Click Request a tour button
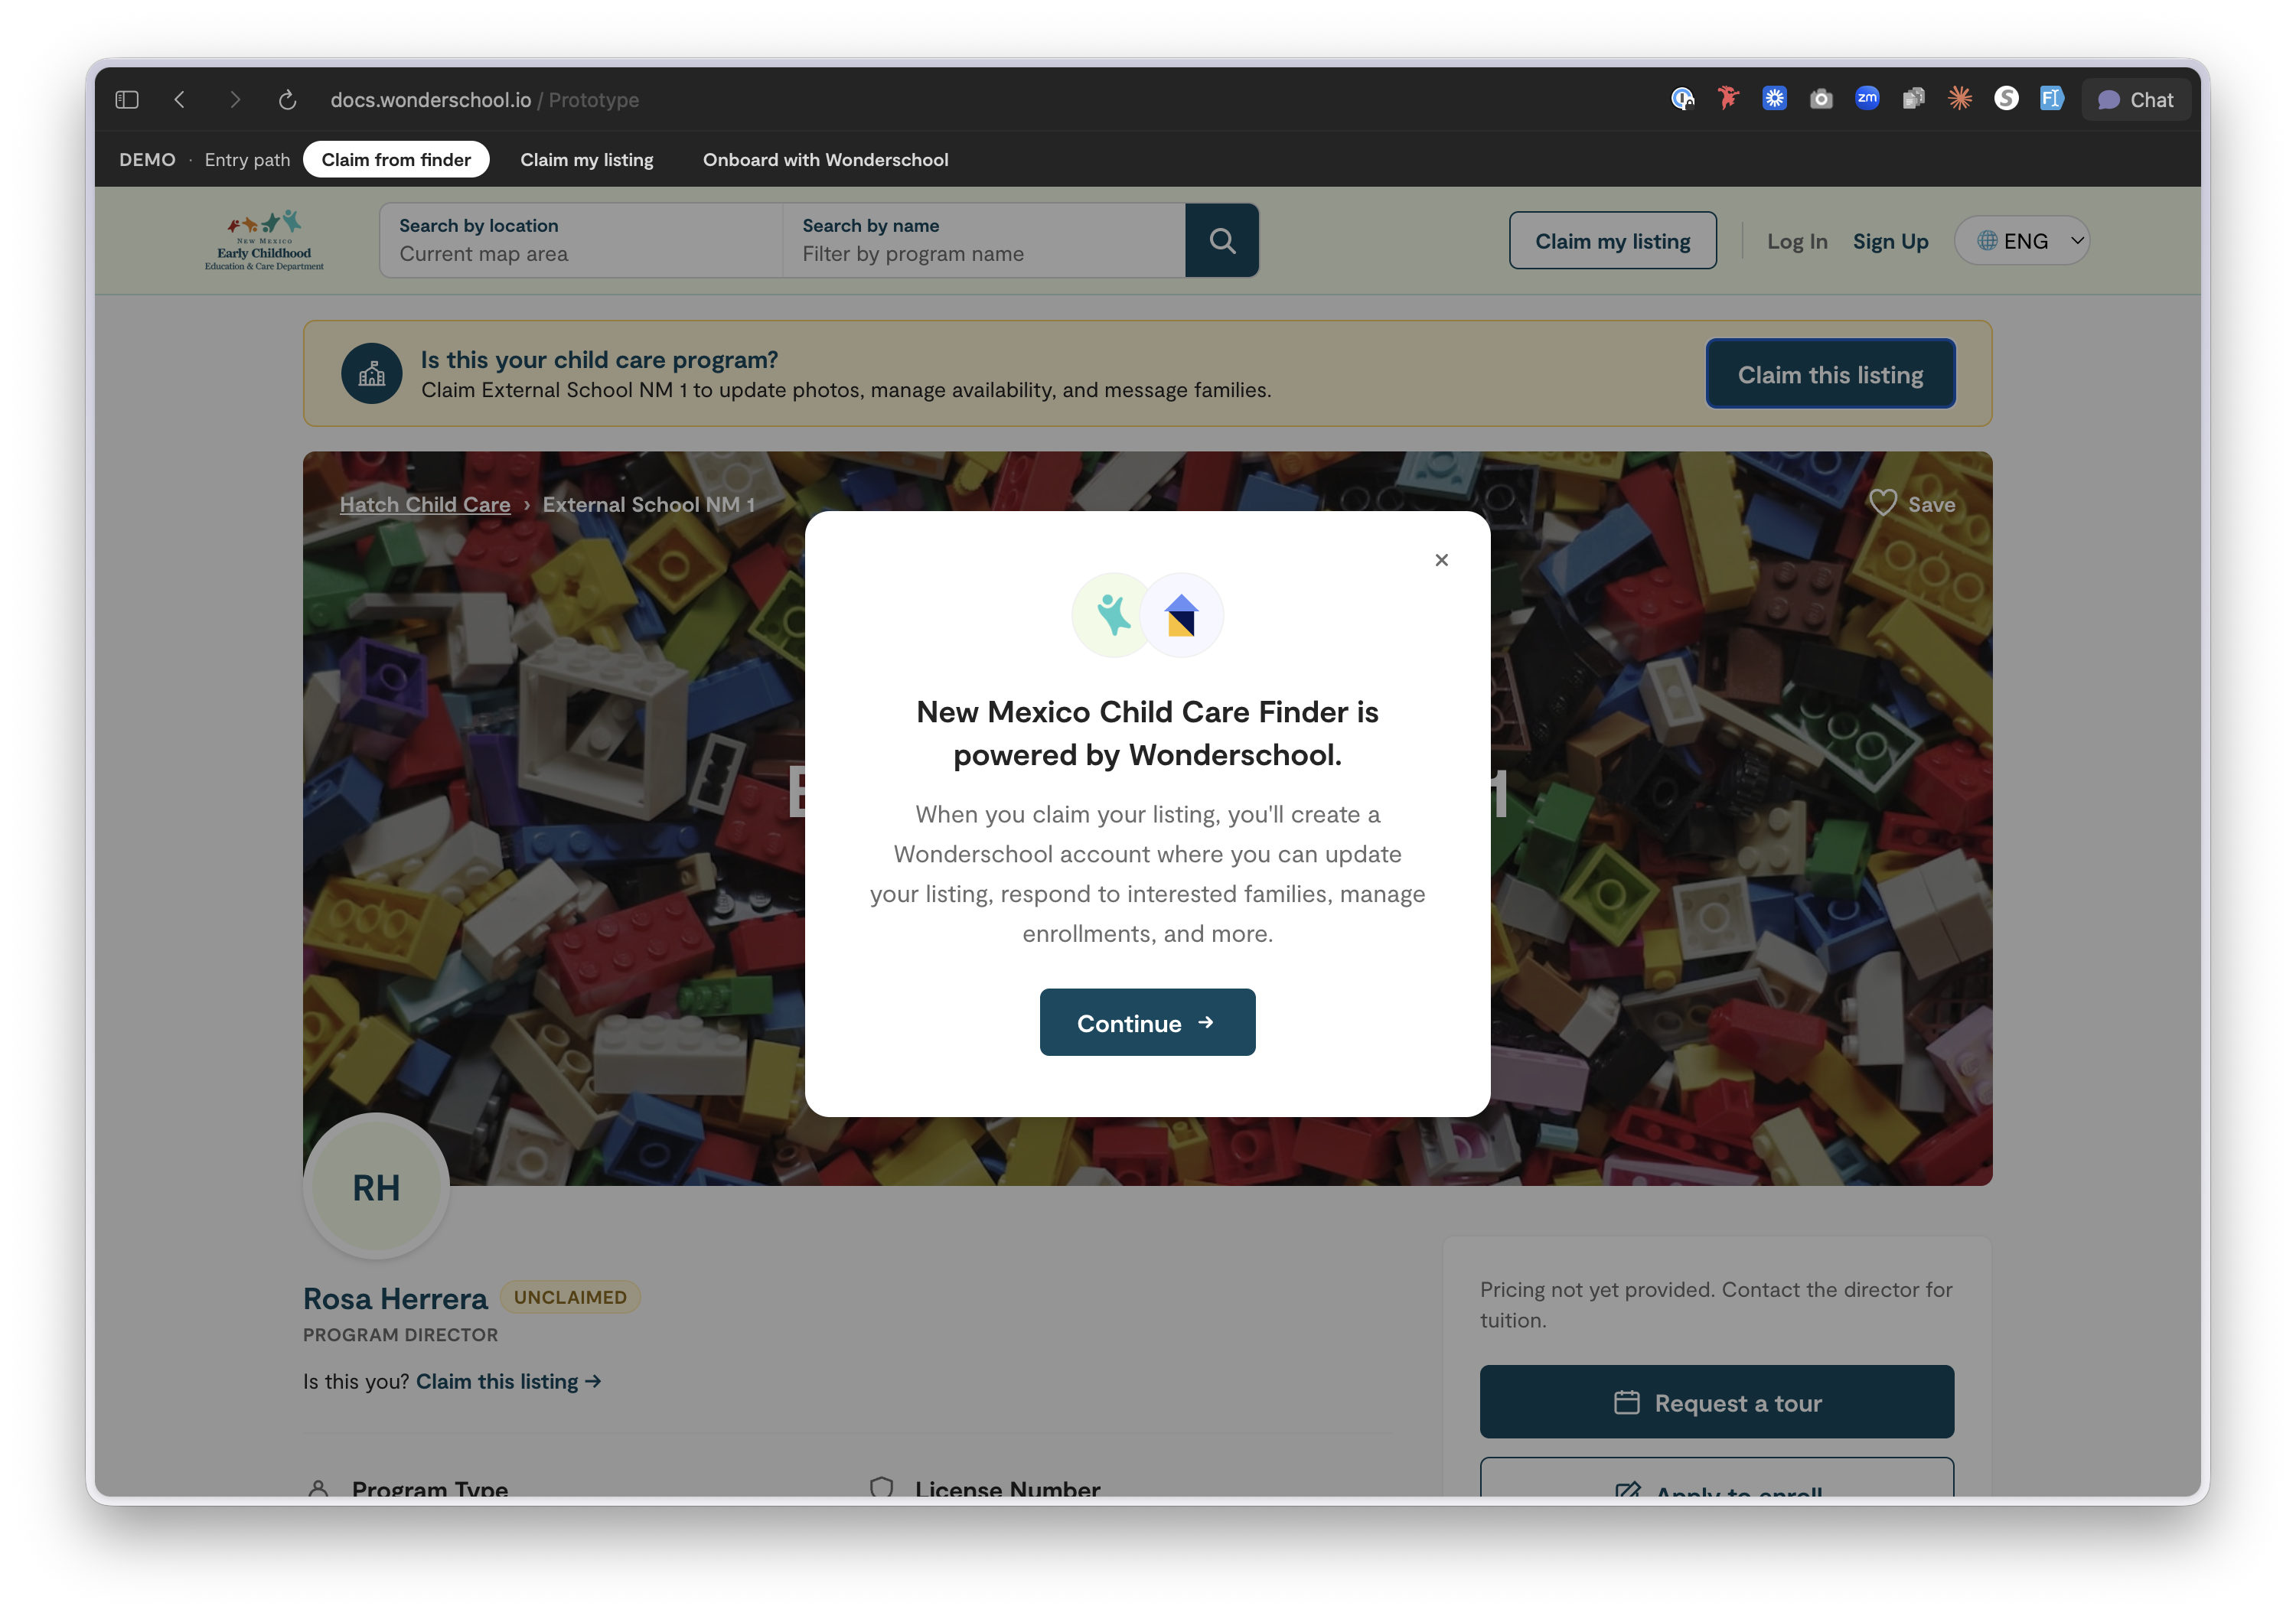Image resolution: width=2296 pixels, height=1619 pixels. [x=1717, y=1402]
